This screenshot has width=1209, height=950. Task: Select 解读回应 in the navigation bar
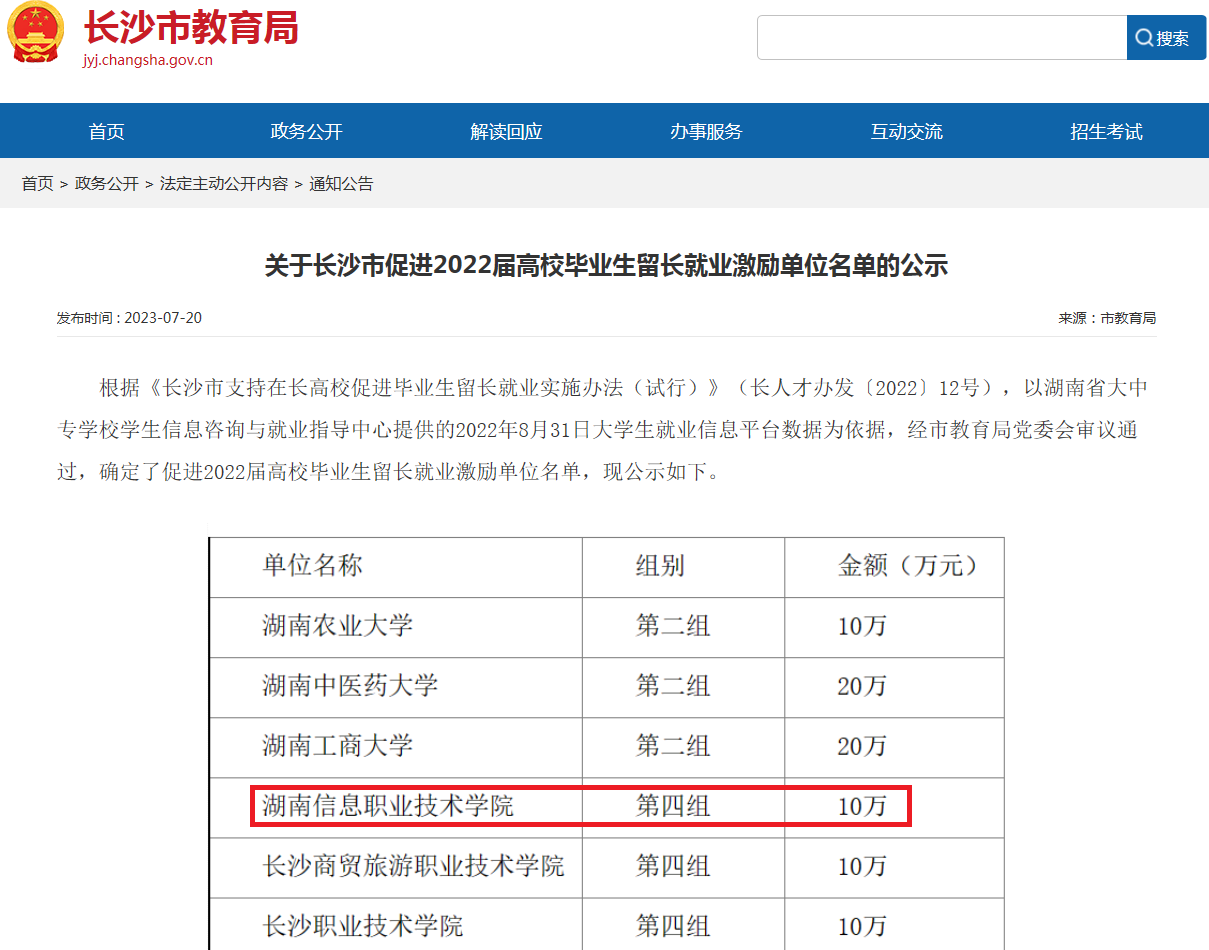pos(506,131)
